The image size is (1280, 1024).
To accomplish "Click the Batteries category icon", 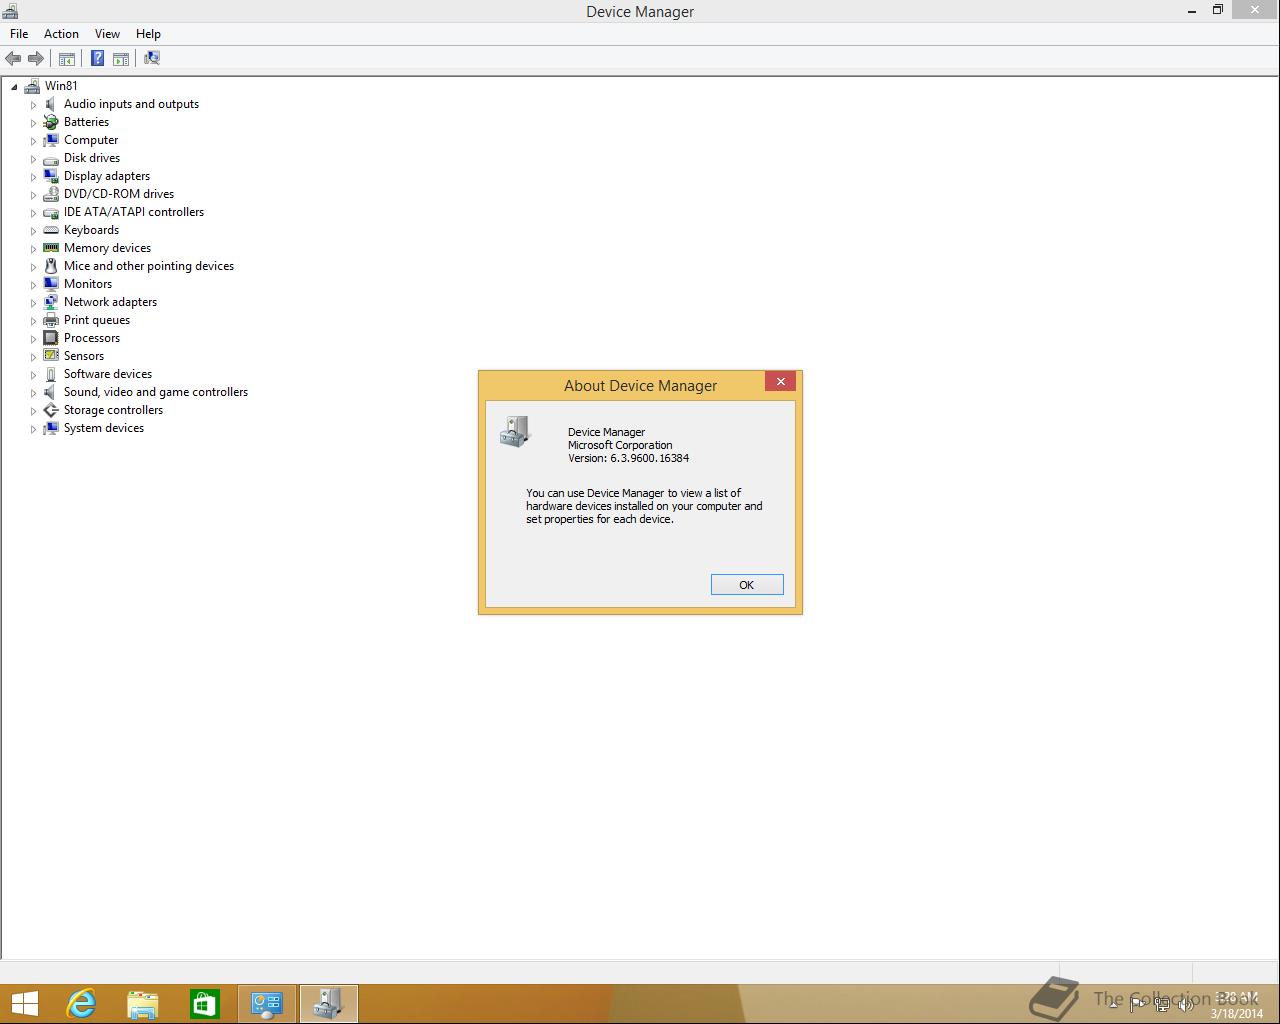I will click(x=51, y=122).
